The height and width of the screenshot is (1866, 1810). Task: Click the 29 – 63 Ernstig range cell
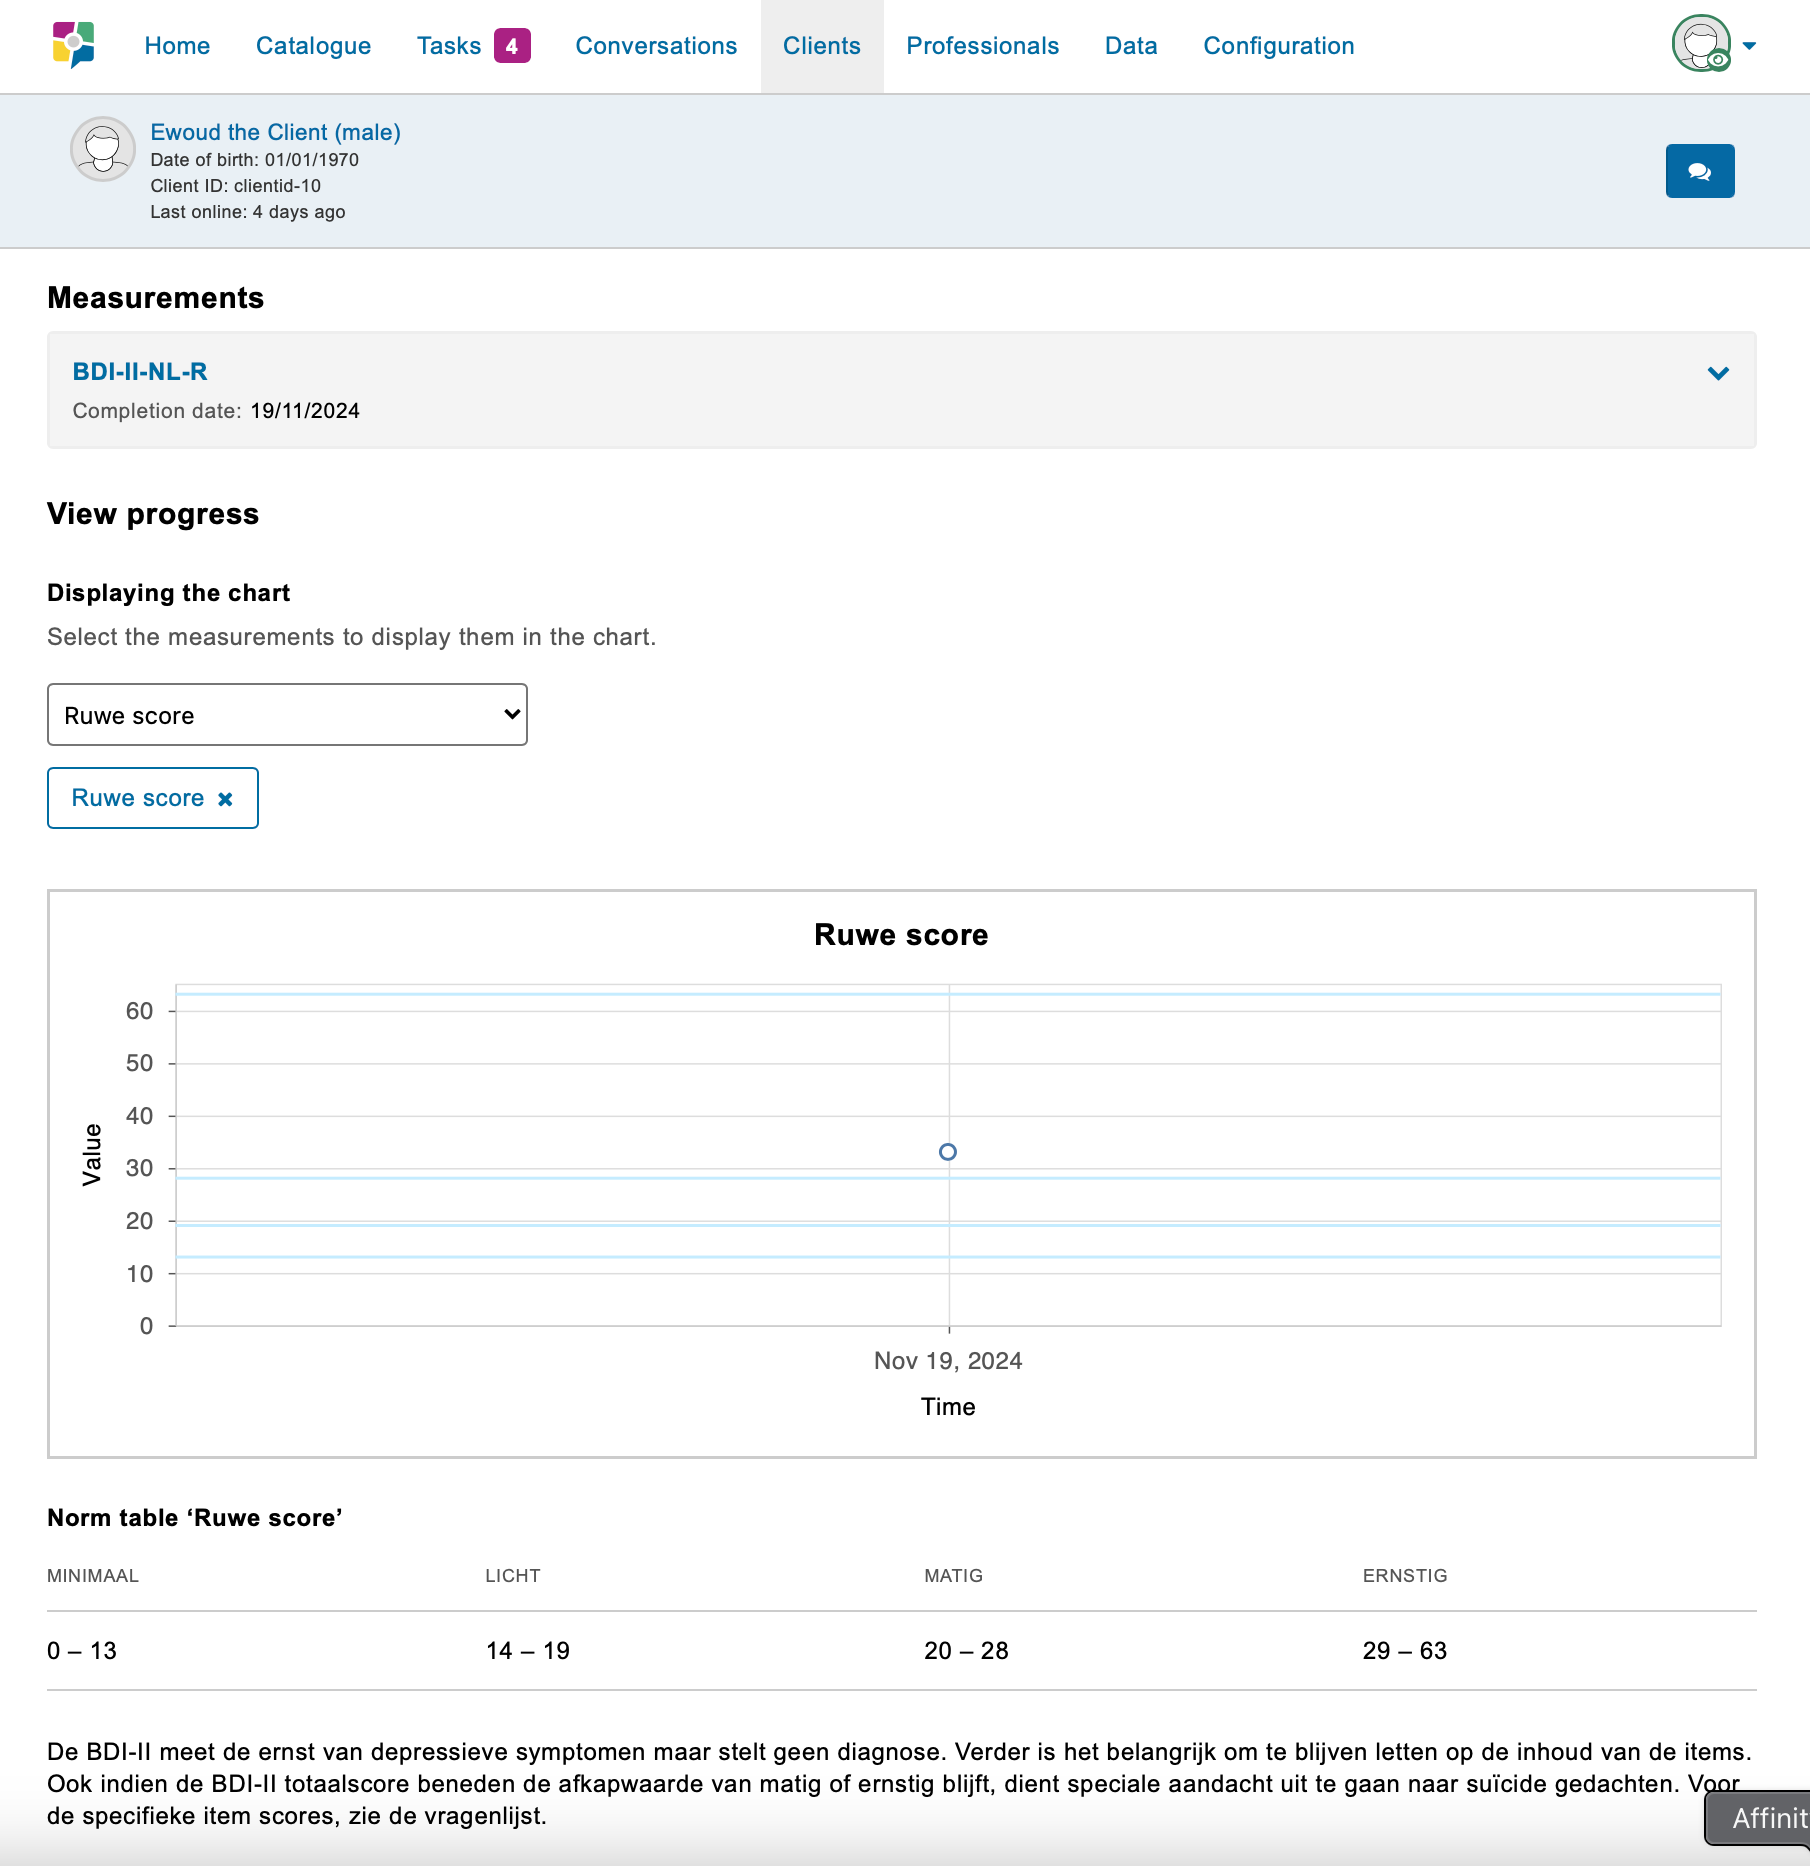(1404, 1651)
